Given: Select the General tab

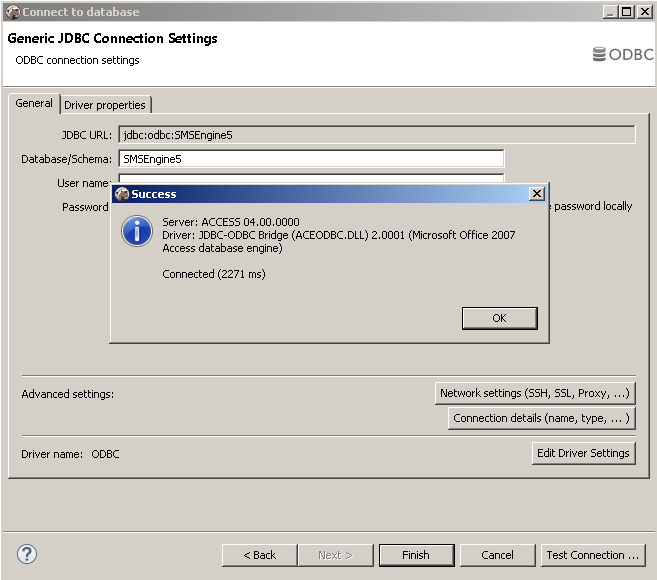Looking at the screenshot, I should coord(34,104).
